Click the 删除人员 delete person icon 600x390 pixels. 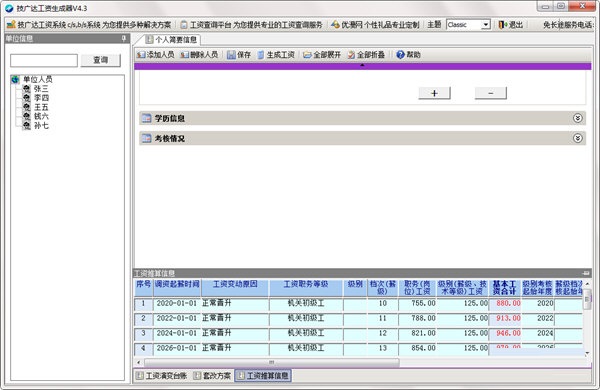click(185, 55)
